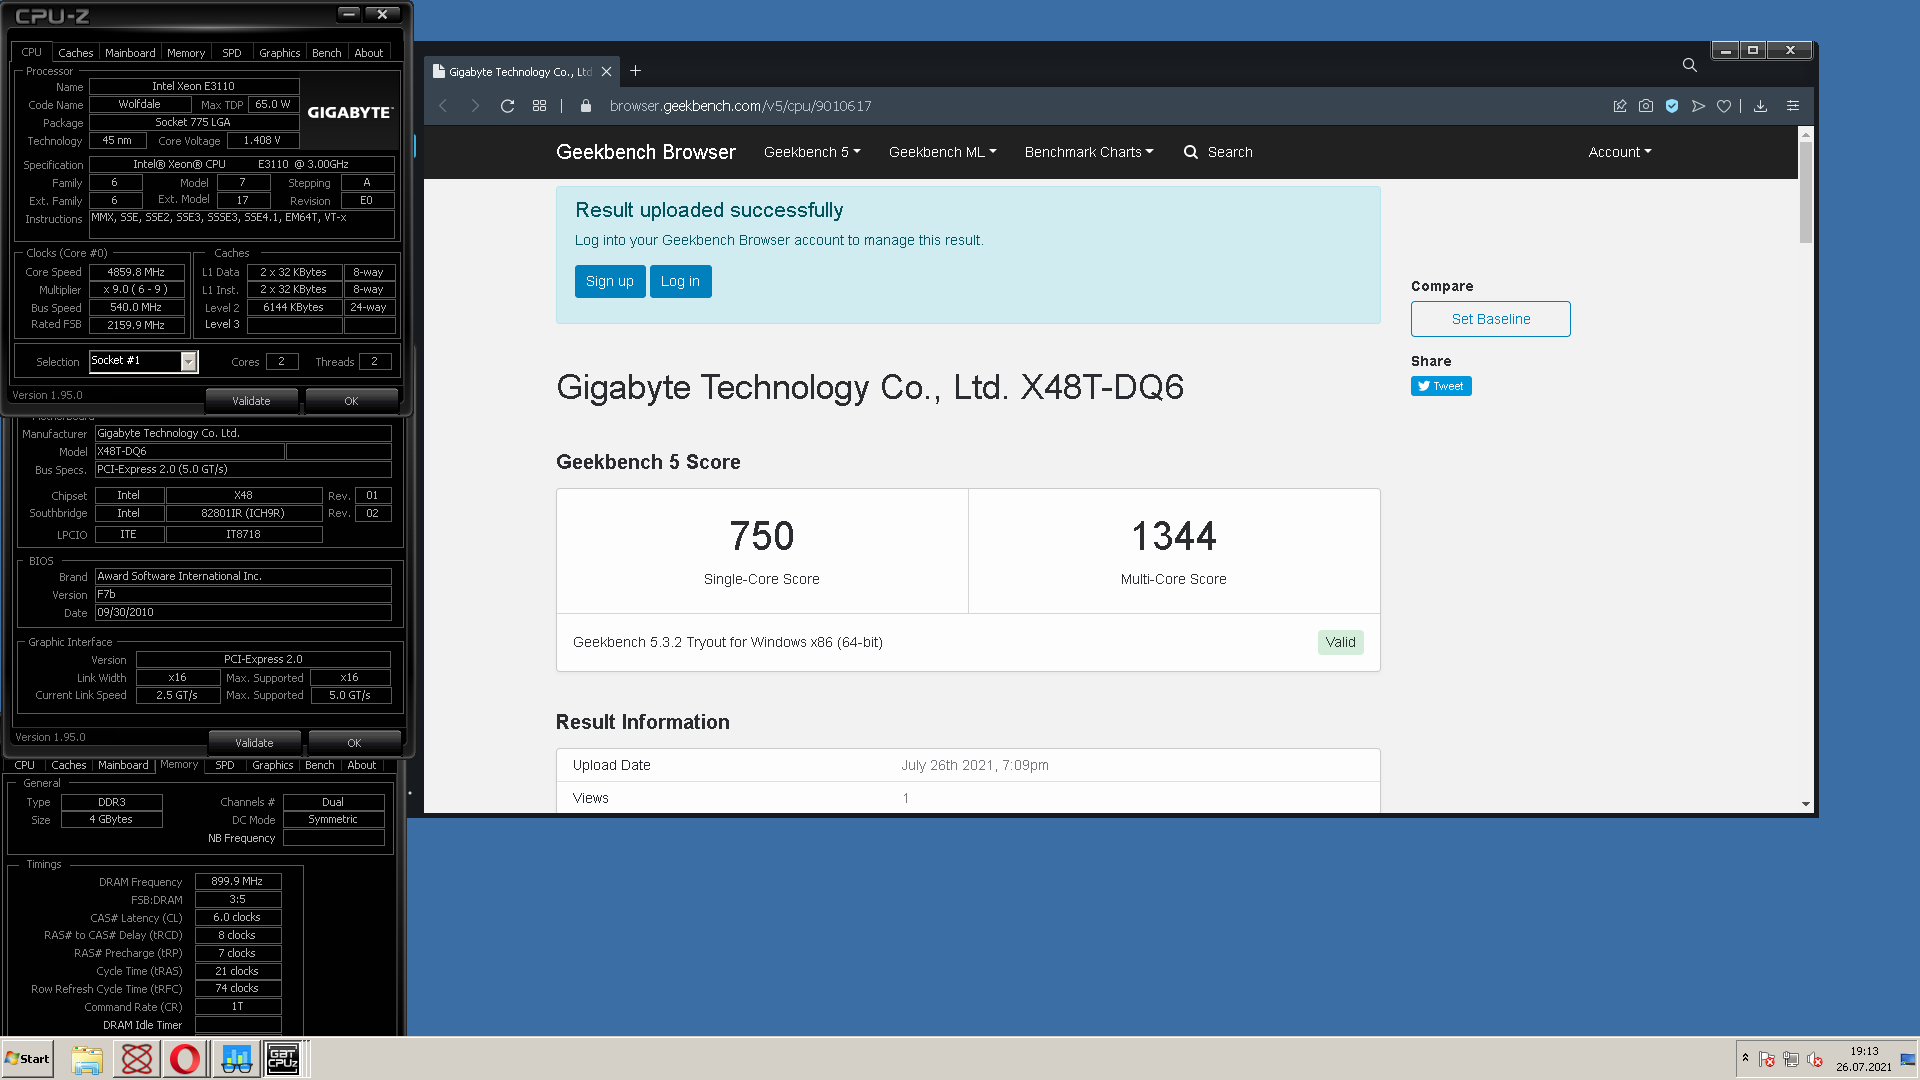Open About tab in top CPU-Z window
This screenshot has height=1080, width=1920.
(369, 53)
